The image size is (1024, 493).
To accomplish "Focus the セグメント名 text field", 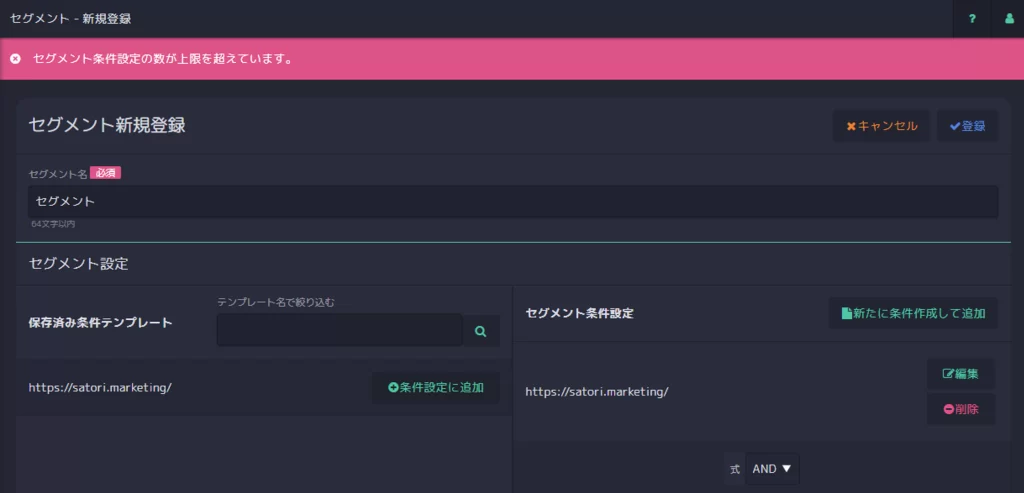I will point(513,202).
